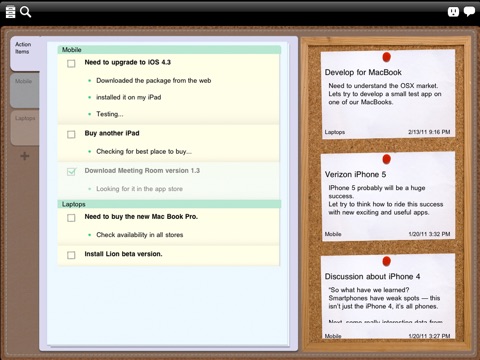Select installed it on my iPad bullet

129,97
